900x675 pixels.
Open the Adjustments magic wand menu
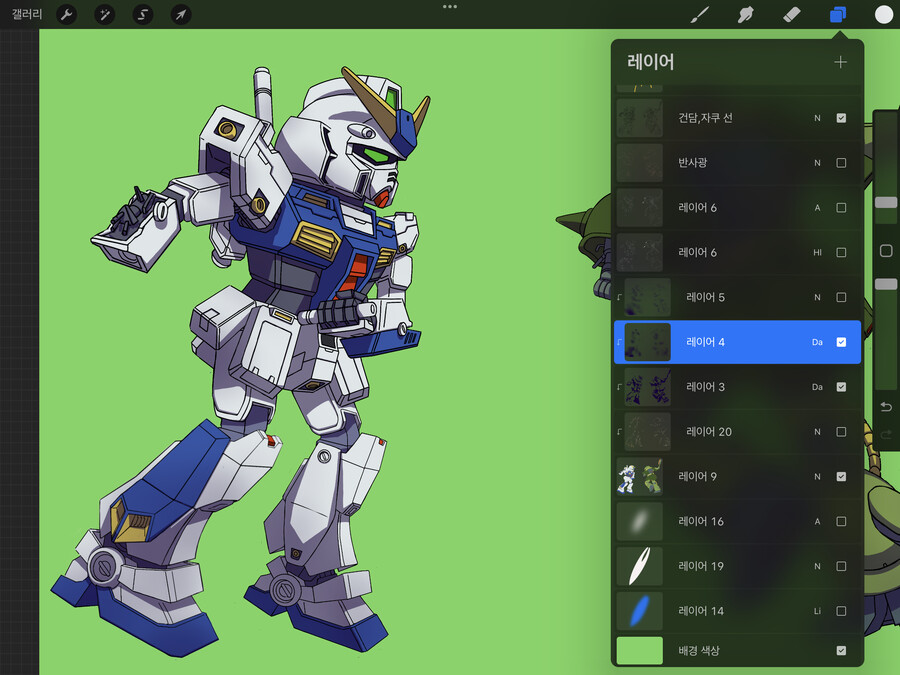tap(104, 14)
